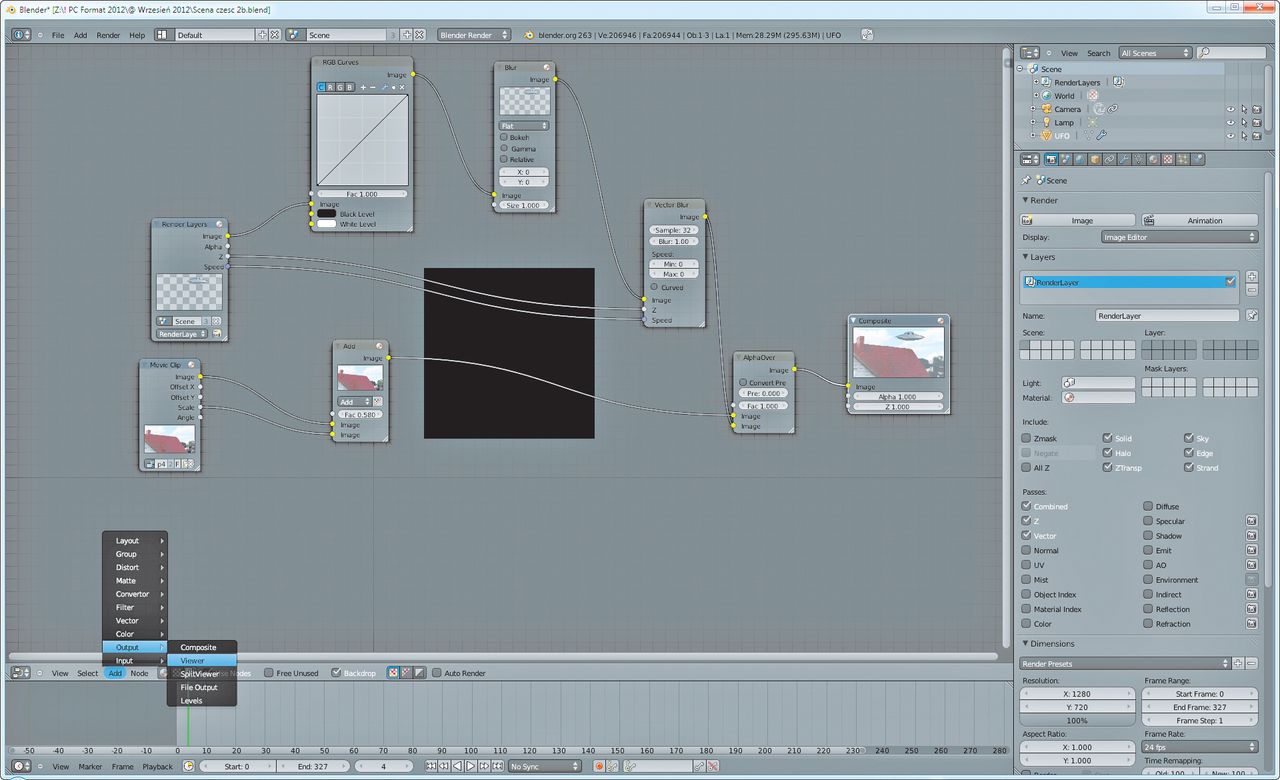Play animation forward in the timeline
The height and width of the screenshot is (780, 1280).
(470, 766)
